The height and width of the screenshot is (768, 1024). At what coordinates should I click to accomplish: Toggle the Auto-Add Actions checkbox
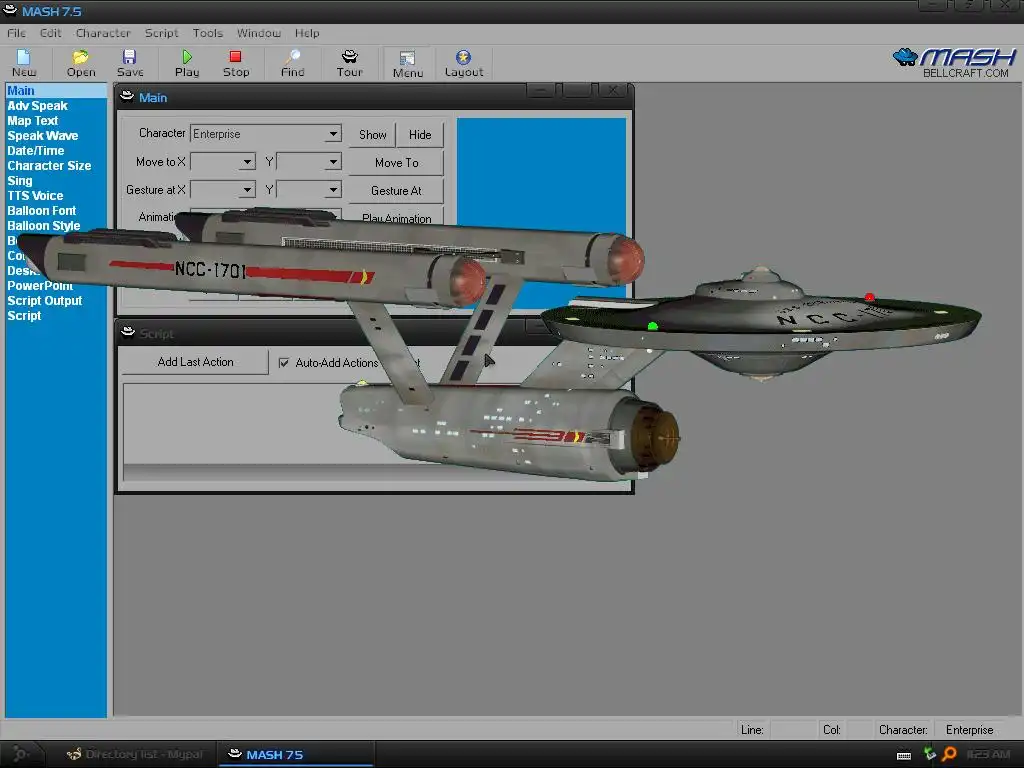[x=284, y=362]
